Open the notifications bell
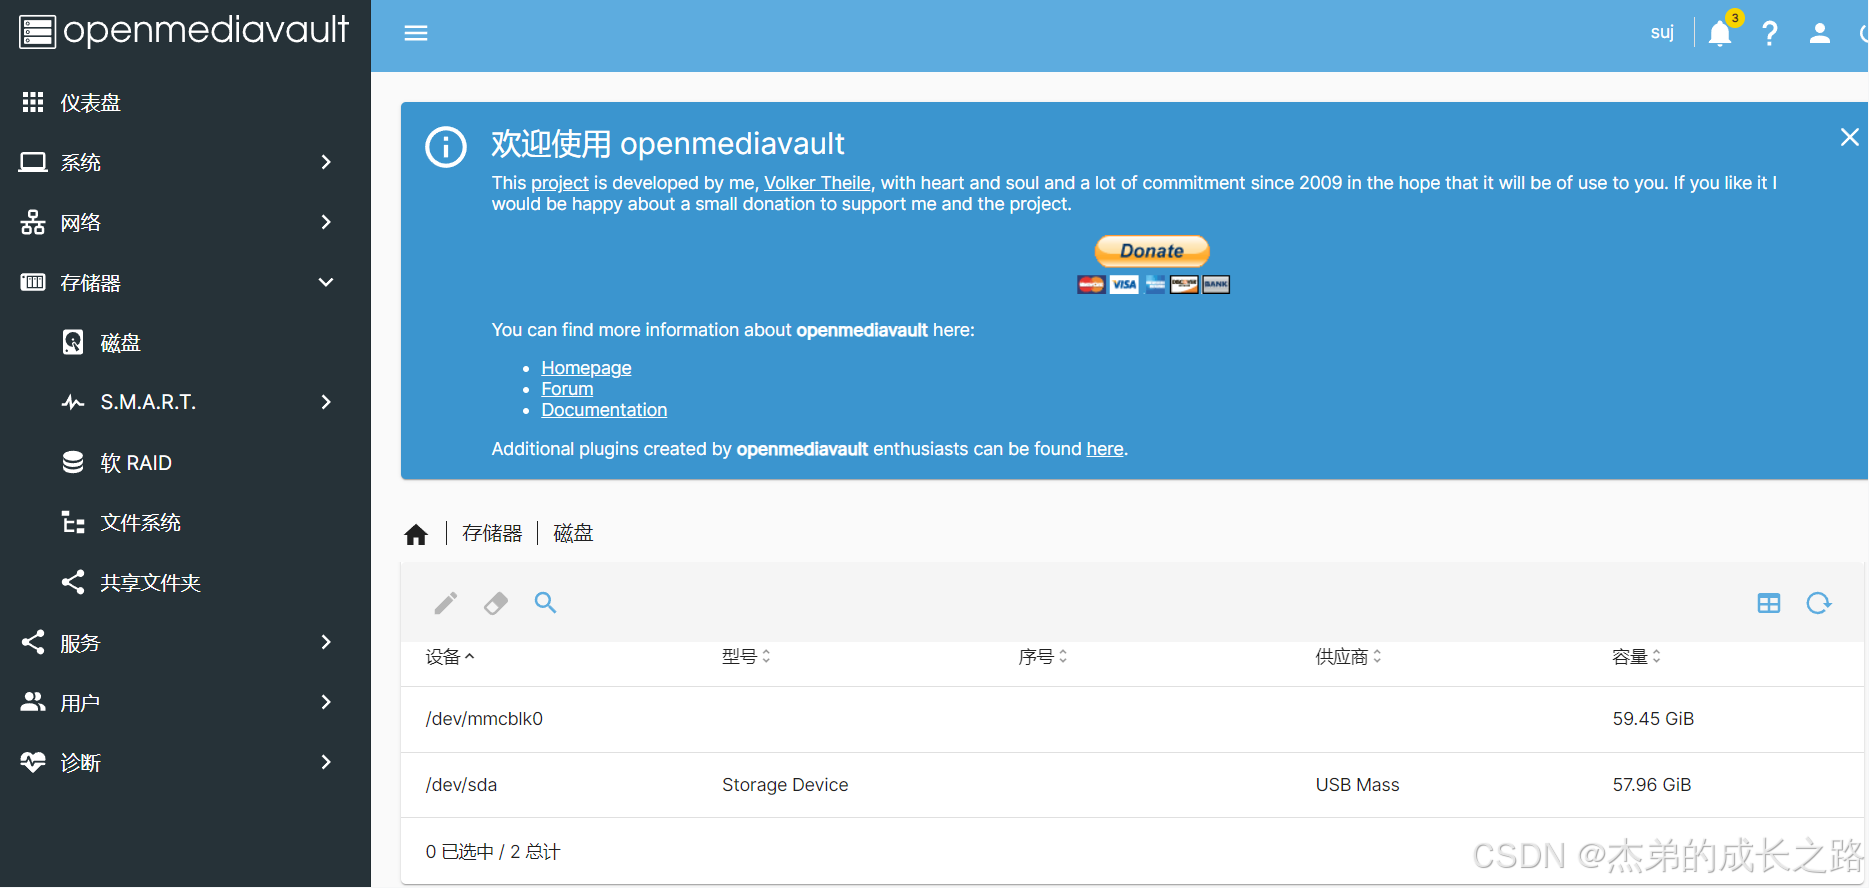The height and width of the screenshot is (888, 1869). point(1720,33)
